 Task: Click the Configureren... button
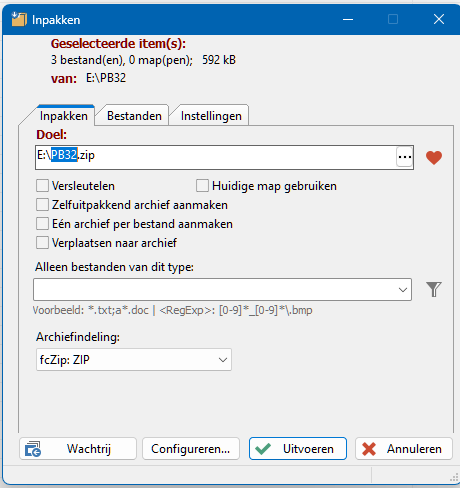tap(191, 449)
